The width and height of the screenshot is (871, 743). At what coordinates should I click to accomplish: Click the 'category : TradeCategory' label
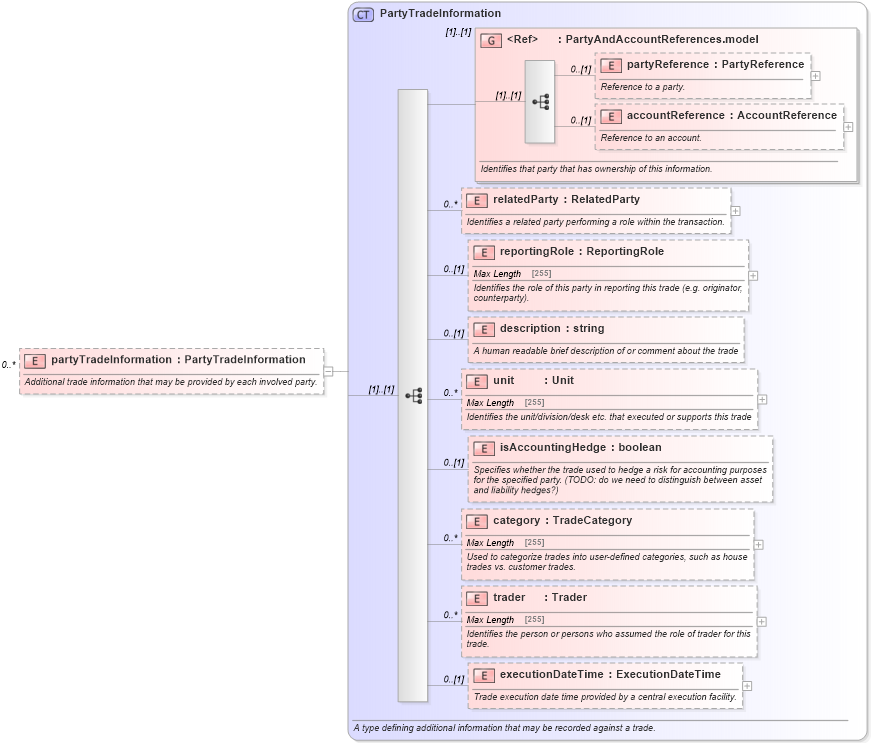pyautogui.click(x=563, y=520)
